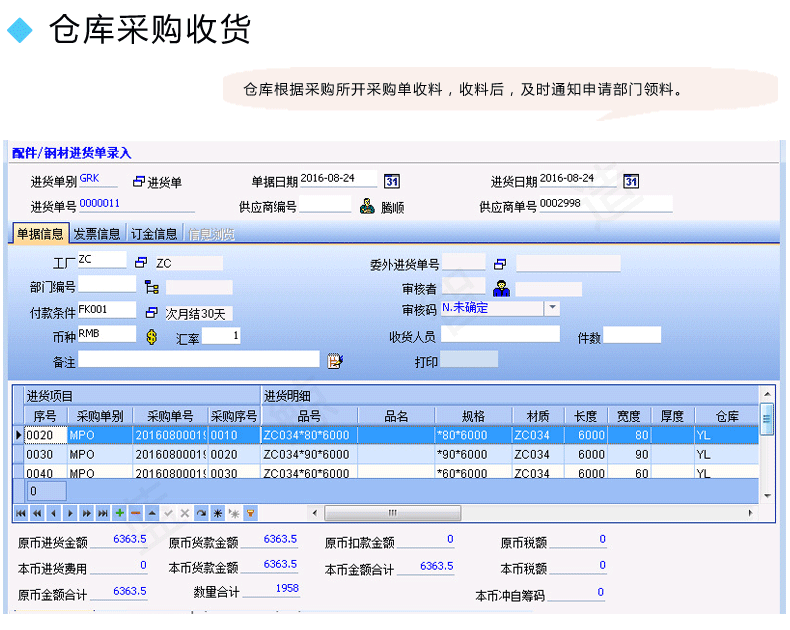Add a new row with green plus
Screen dimensions: 790x630
tap(119, 514)
